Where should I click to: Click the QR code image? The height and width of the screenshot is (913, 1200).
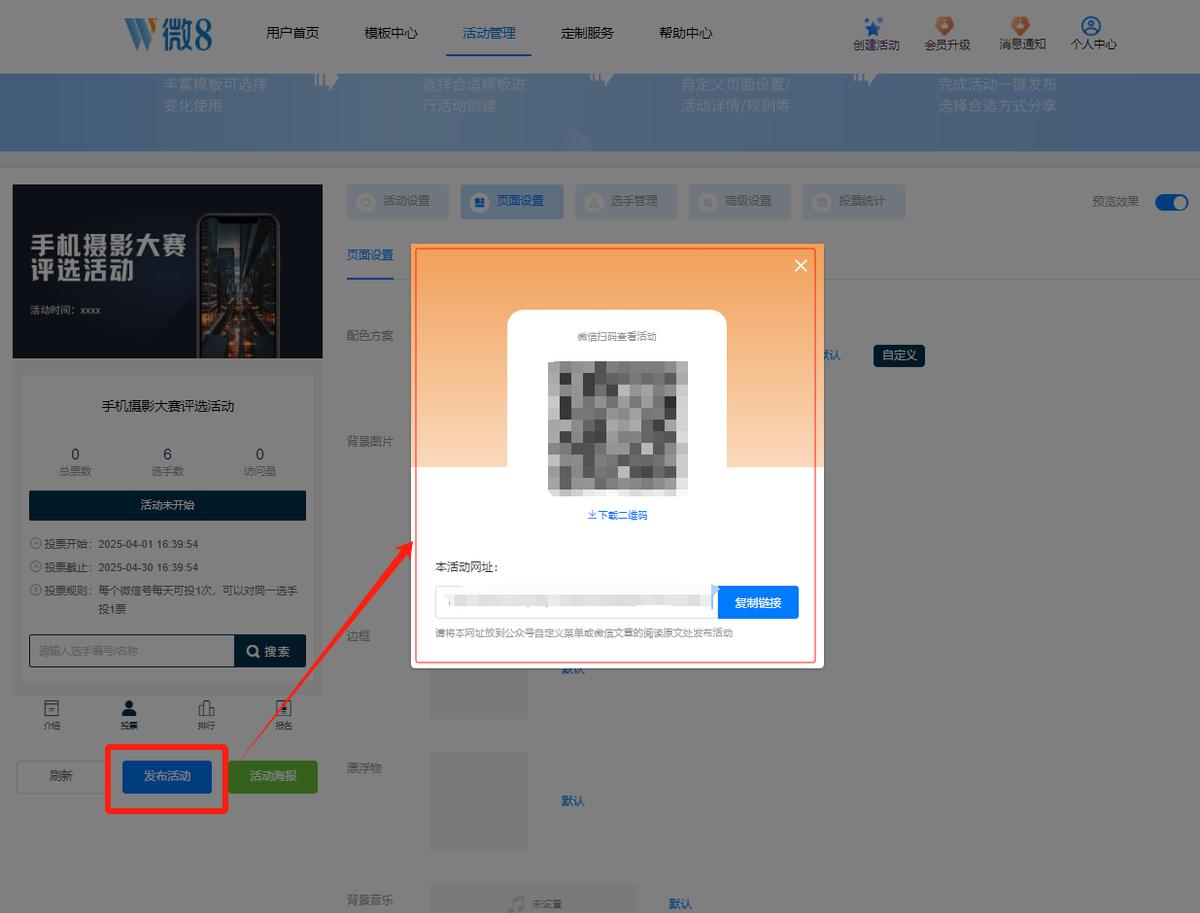pyautogui.click(x=617, y=428)
